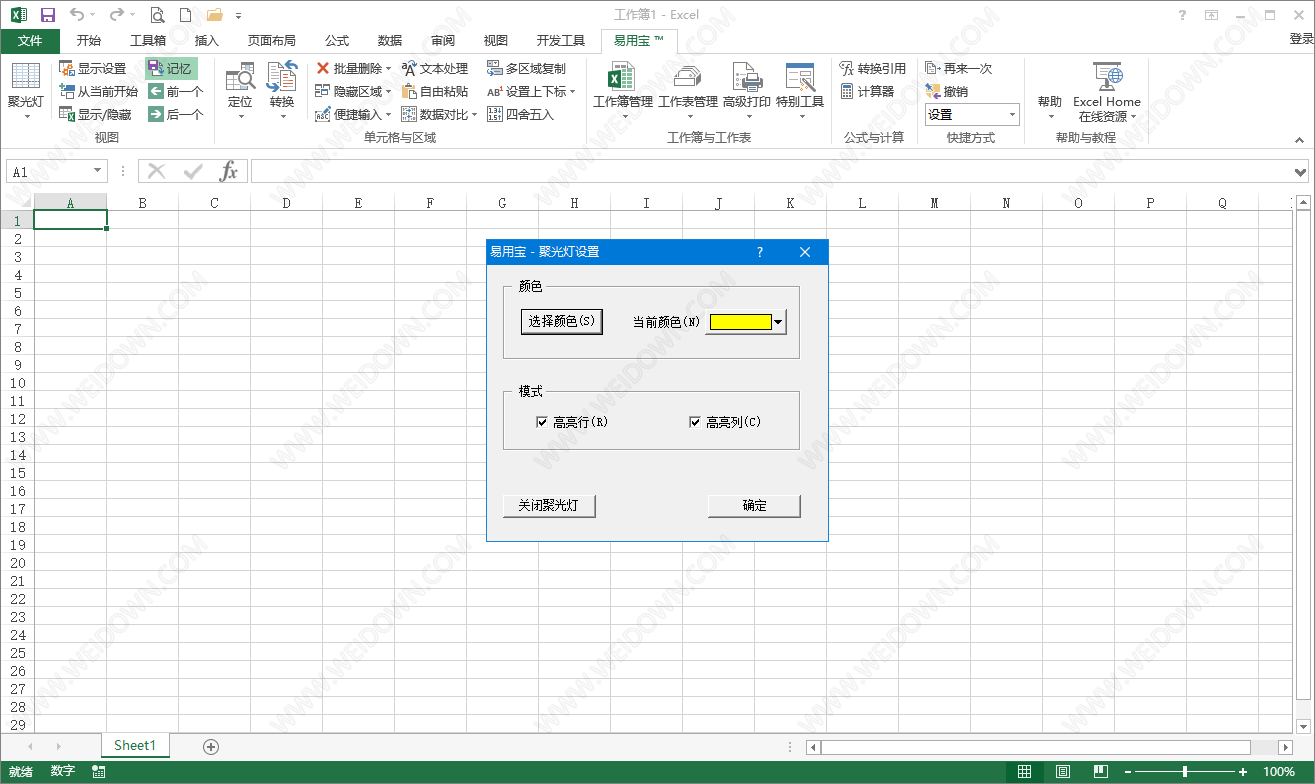Screen dimensions: 1315x784
Task: Click the zoom slider handle
Action: click(1185, 771)
